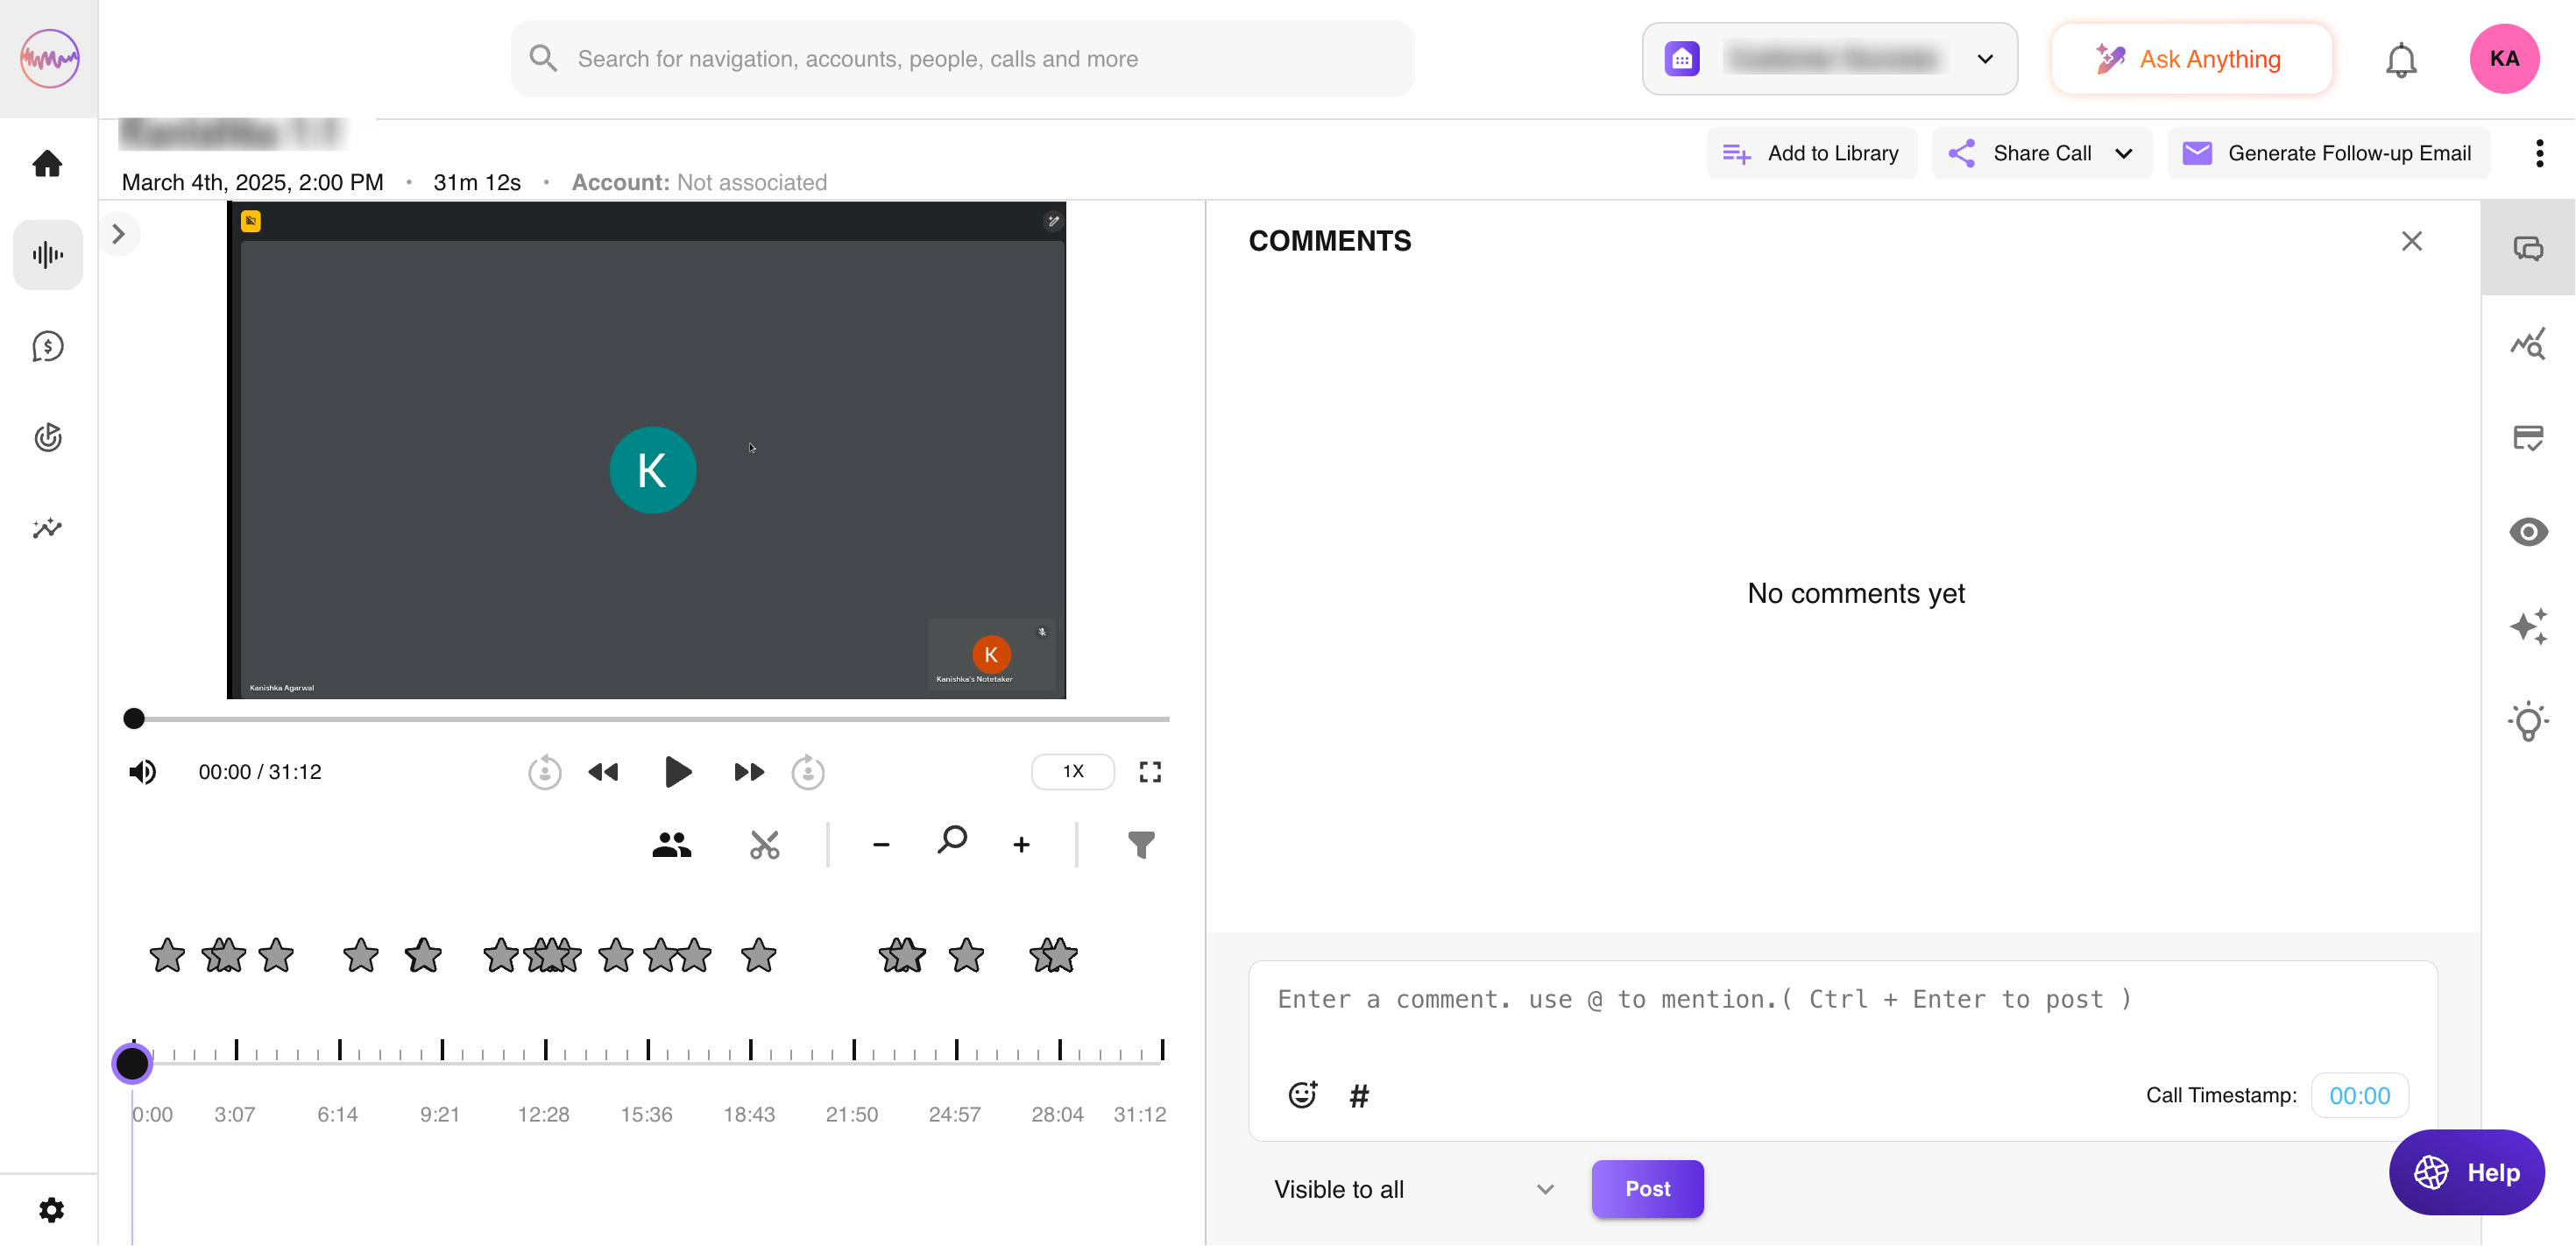Open the three-dot more options menu
2576x1246 pixels.
tap(2539, 154)
